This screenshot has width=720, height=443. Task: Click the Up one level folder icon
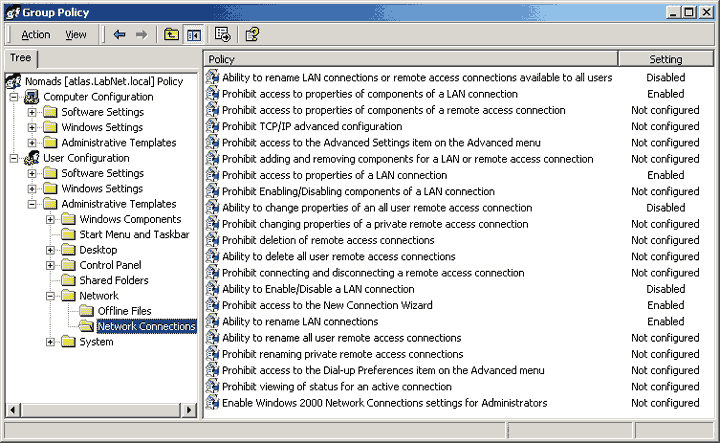tap(172, 35)
